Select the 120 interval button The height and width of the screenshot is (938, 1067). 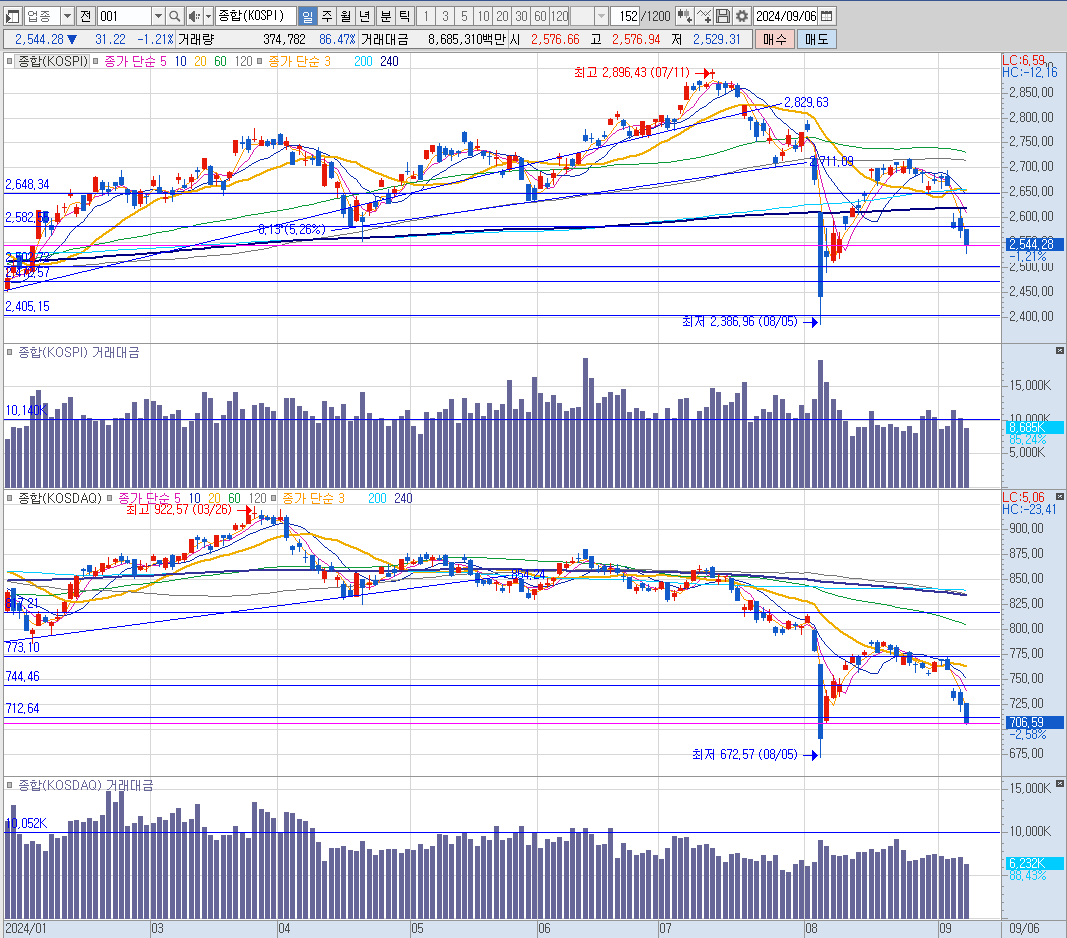coord(559,16)
